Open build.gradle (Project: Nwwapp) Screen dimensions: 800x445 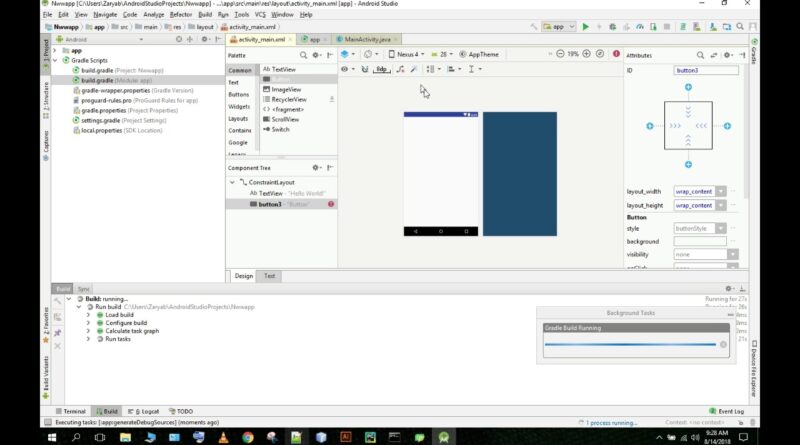[x=122, y=70]
